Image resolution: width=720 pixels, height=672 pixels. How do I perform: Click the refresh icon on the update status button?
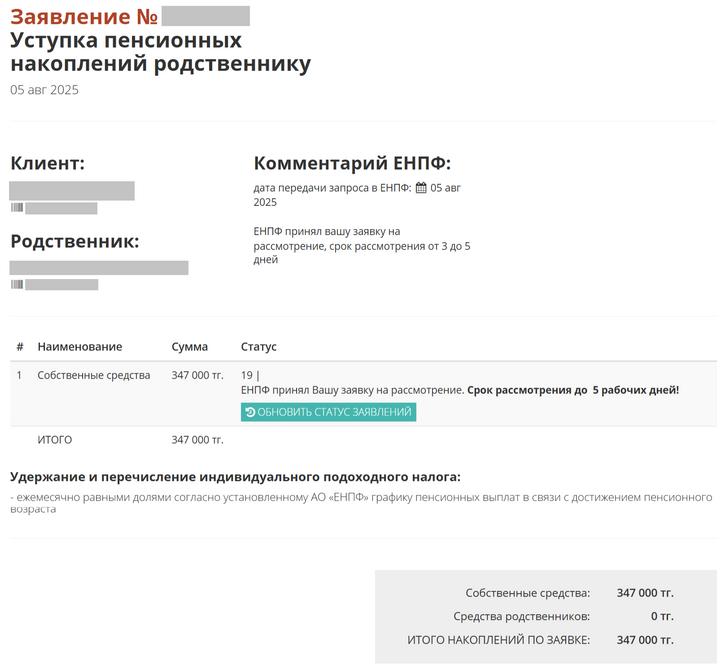(250, 412)
